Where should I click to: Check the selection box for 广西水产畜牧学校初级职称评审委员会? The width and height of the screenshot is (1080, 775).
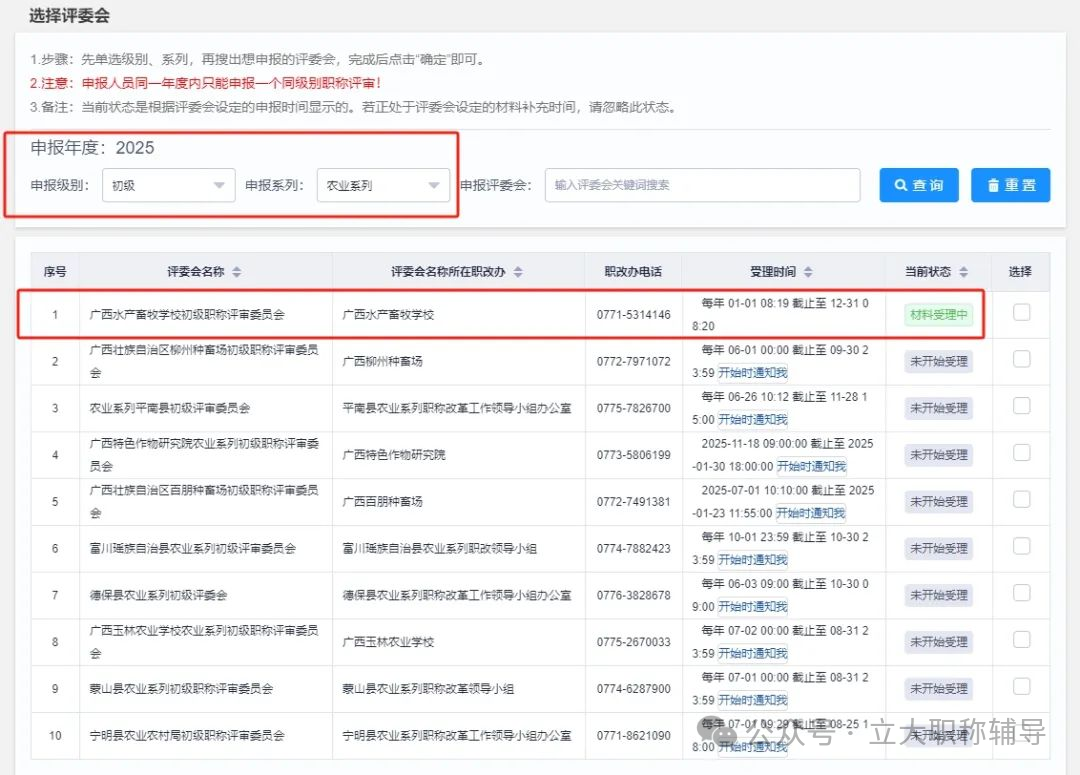point(1021,313)
